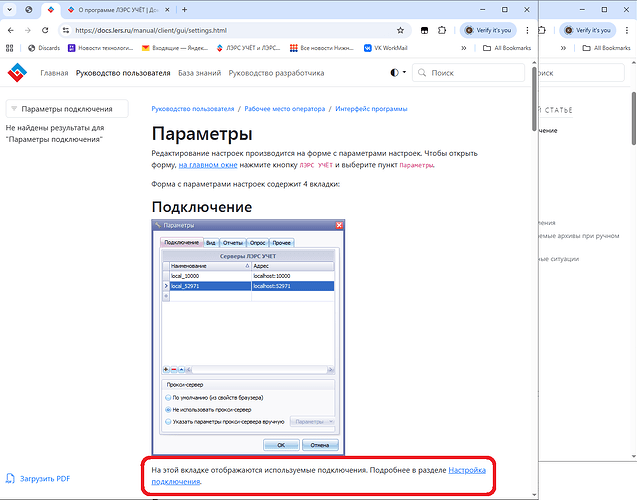Image resolution: width=637 pixels, height=500 pixels.
Task: Open Chrome three-dot menu in front window
Action: point(527,30)
